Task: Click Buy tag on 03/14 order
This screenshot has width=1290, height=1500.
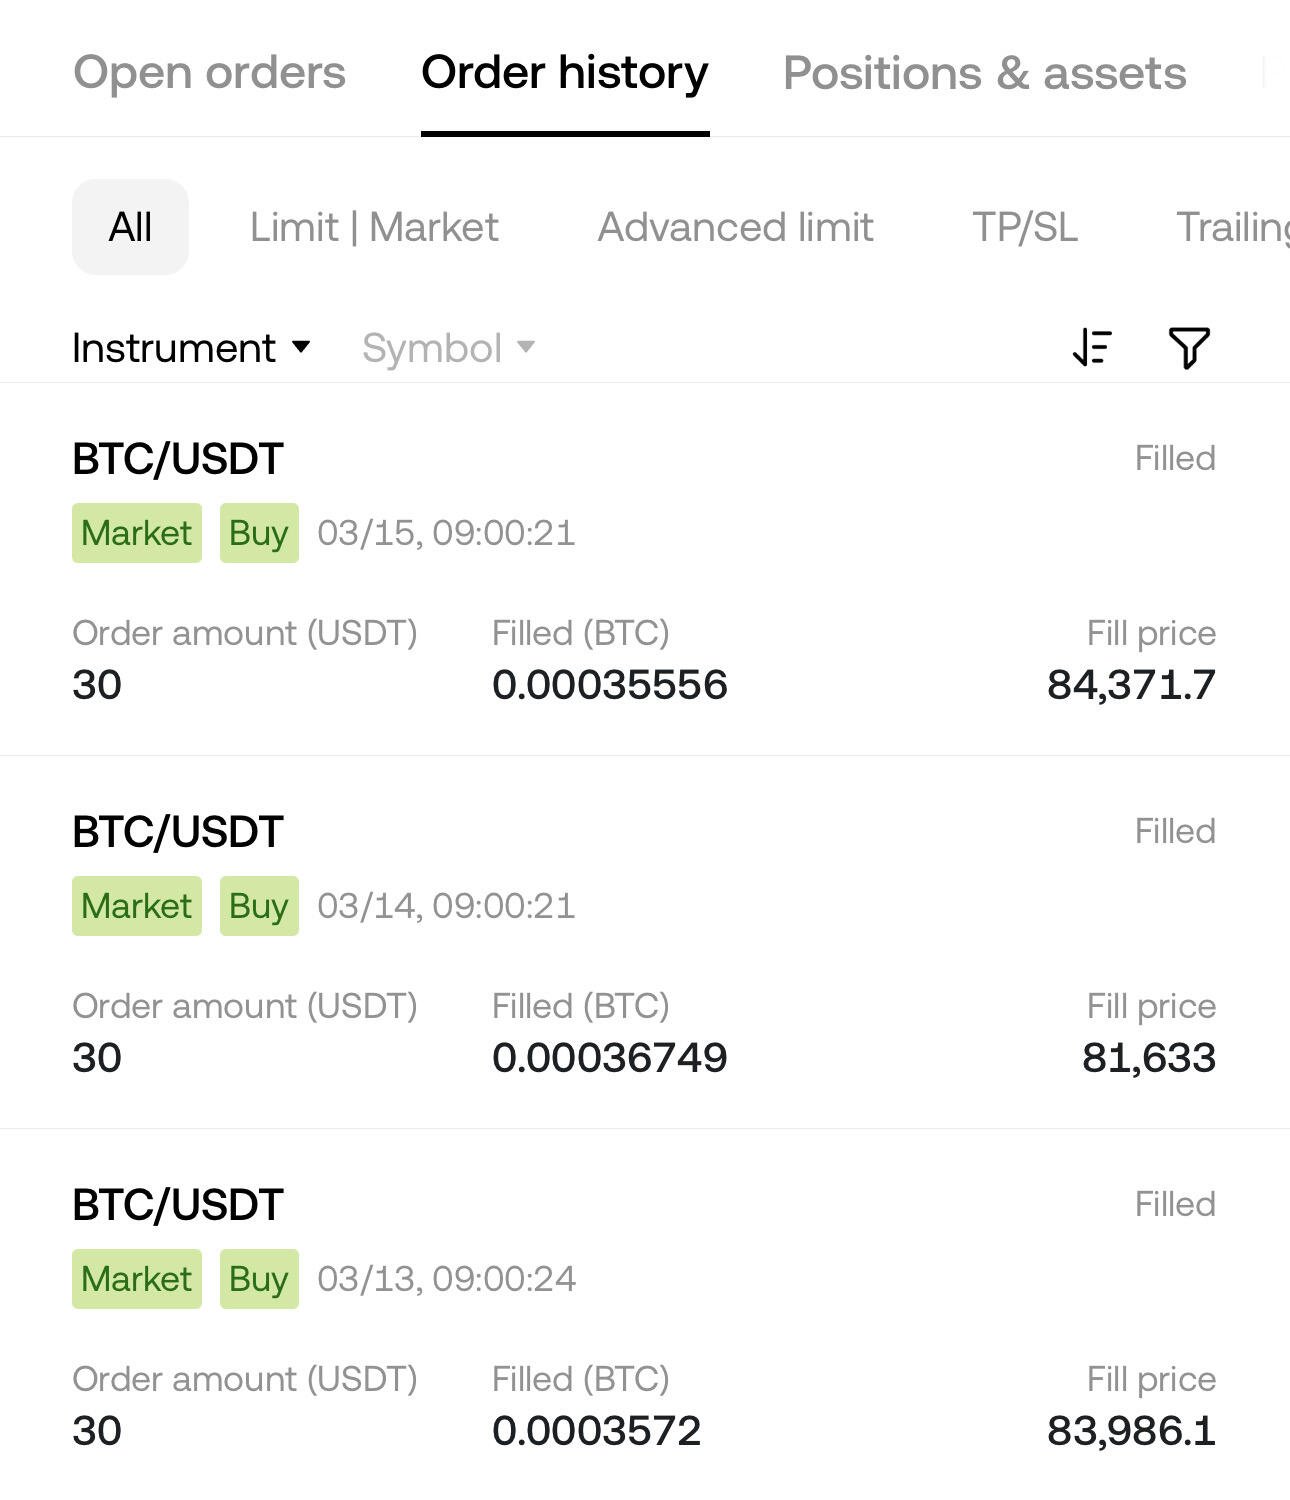Action: tap(259, 906)
